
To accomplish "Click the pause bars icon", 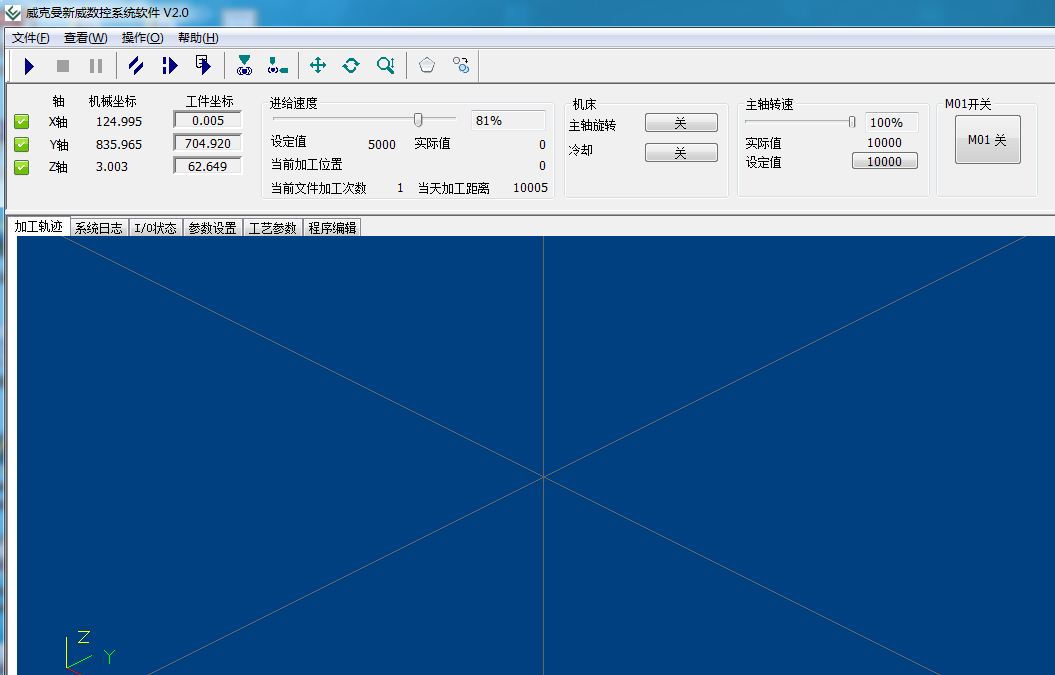I will (96, 66).
